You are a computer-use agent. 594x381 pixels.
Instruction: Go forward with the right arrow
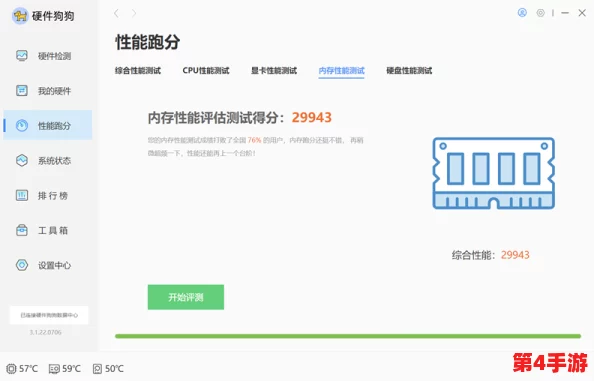click(x=134, y=14)
